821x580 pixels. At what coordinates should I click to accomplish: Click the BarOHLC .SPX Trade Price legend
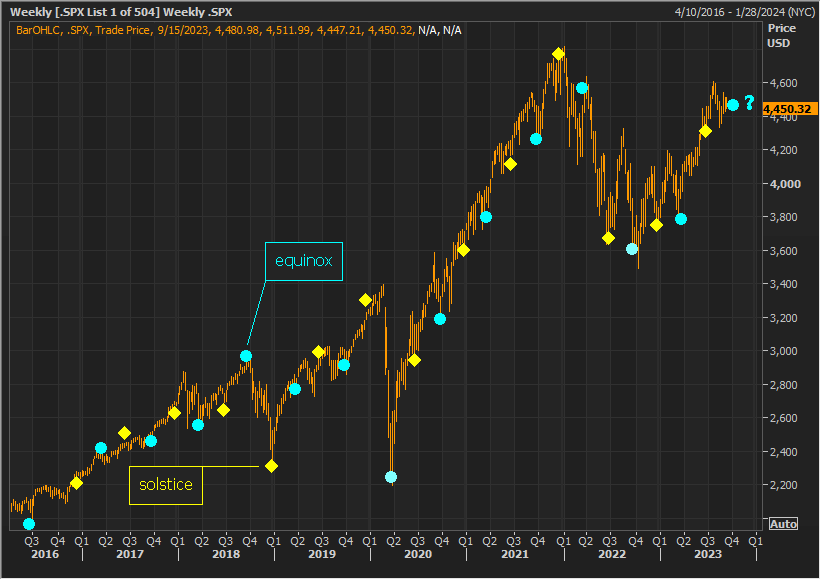(x=239, y=30)
